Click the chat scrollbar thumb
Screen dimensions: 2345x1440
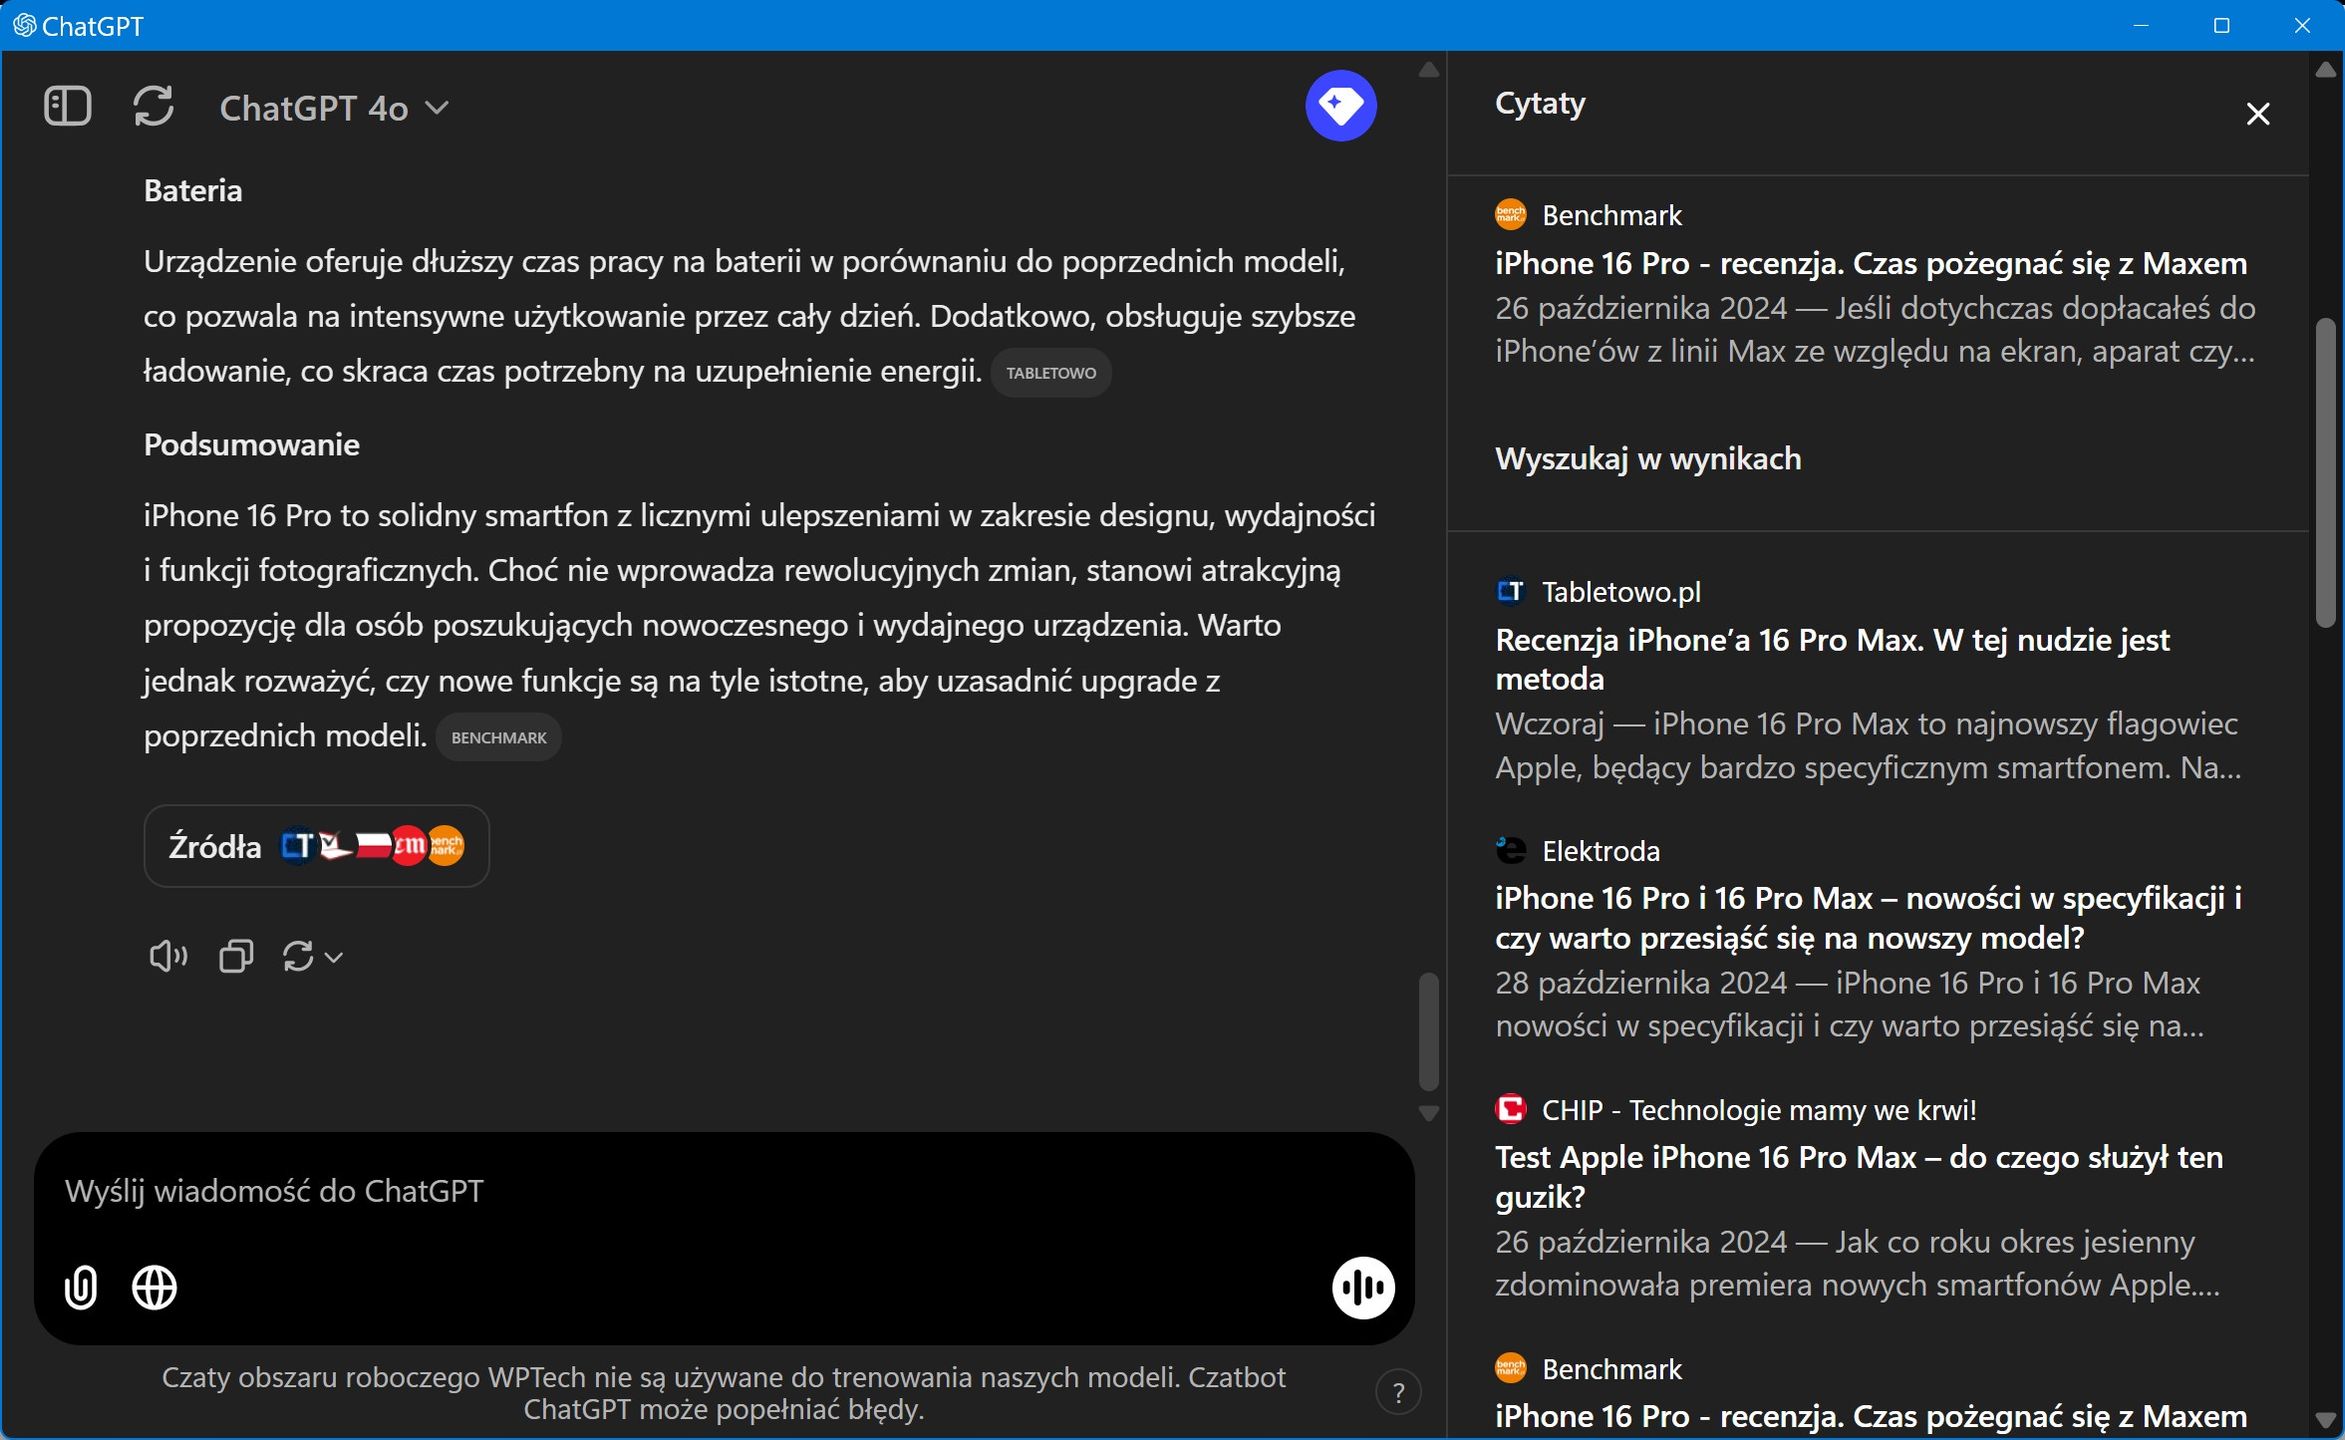pos(1429,1031)
